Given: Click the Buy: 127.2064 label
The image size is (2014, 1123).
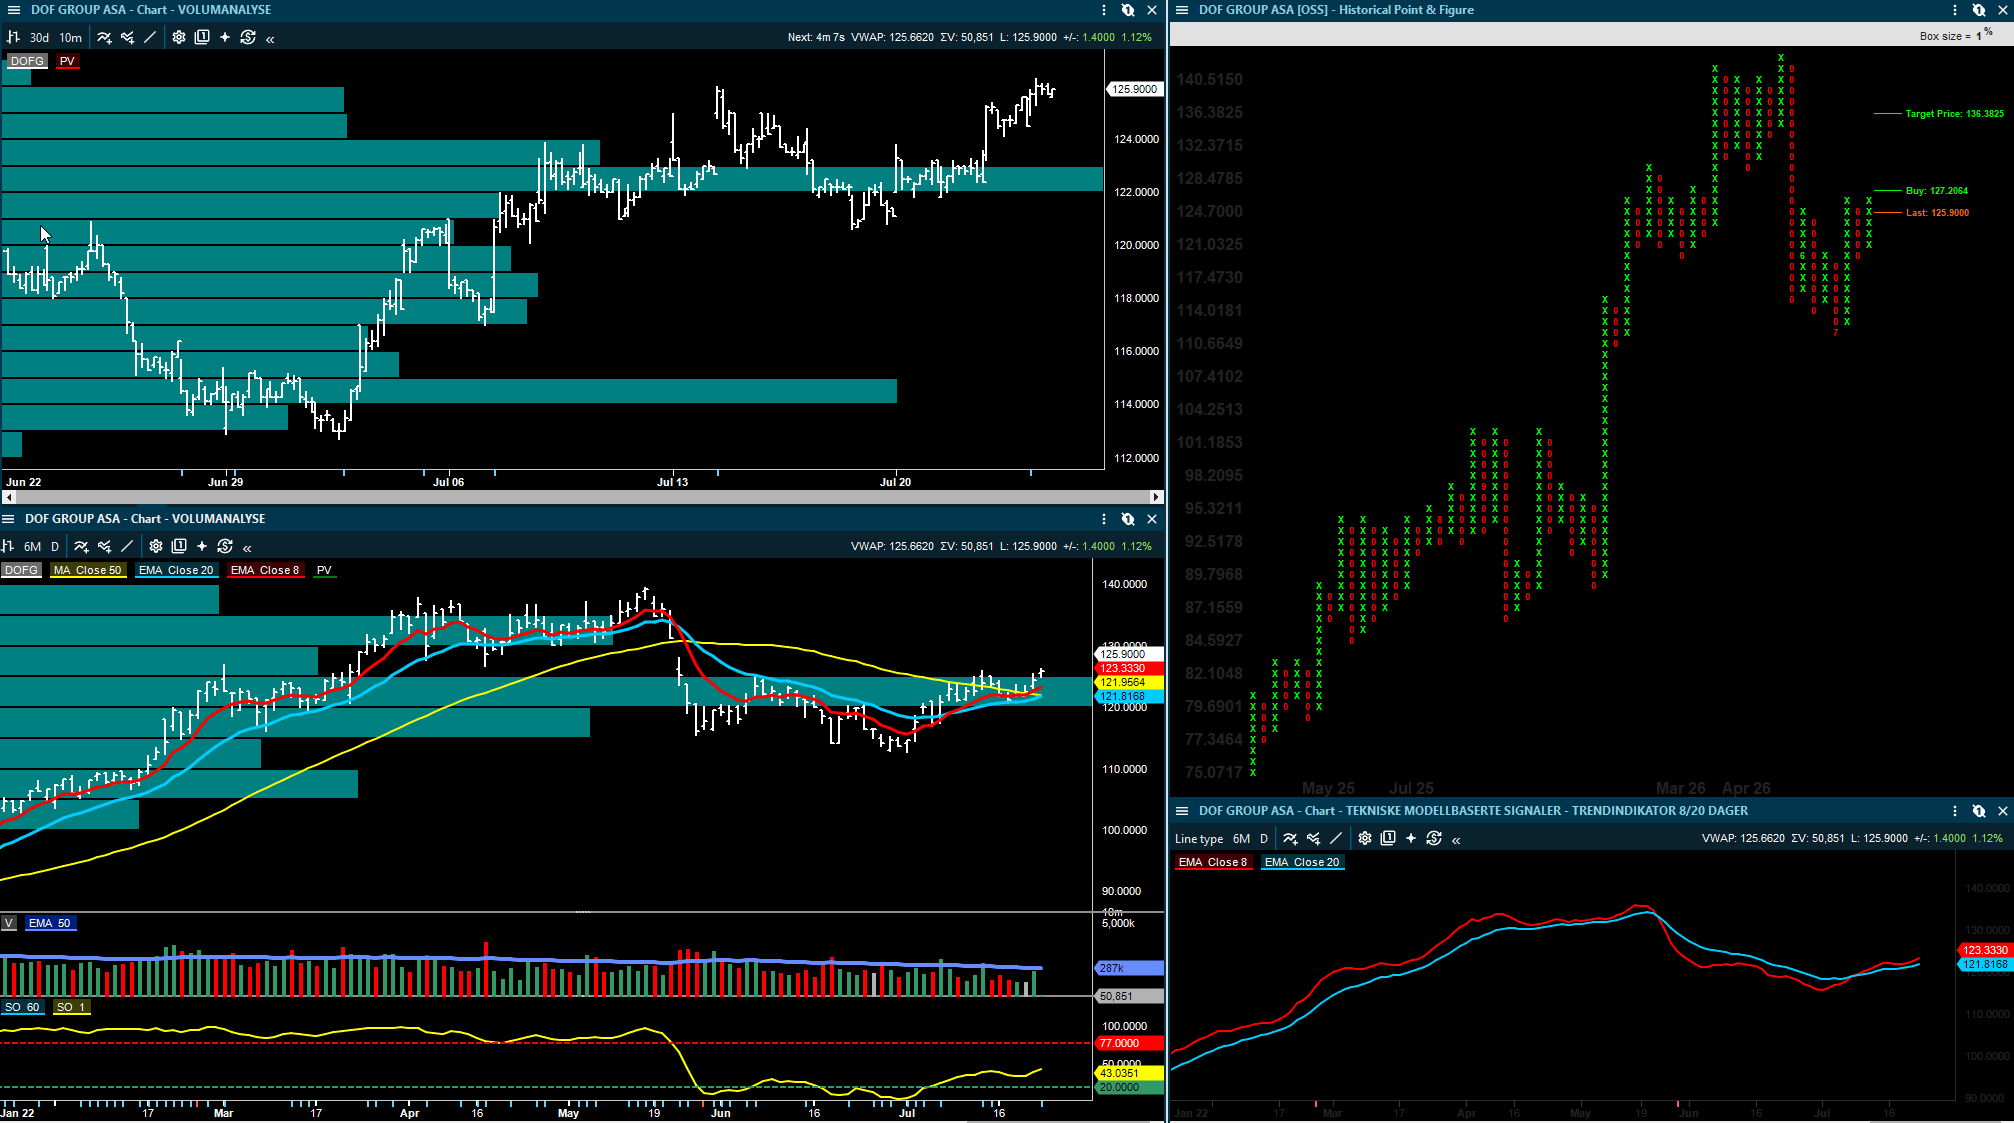Looking at the screenshot, I should [x=1937, y=190].
